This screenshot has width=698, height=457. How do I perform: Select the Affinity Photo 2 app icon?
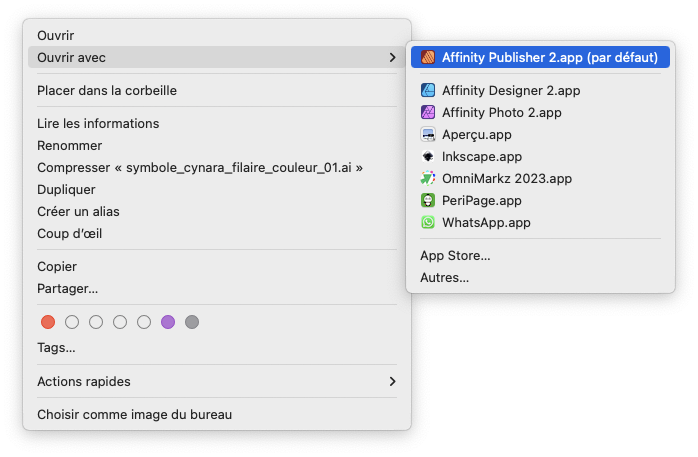click(428, 112)
